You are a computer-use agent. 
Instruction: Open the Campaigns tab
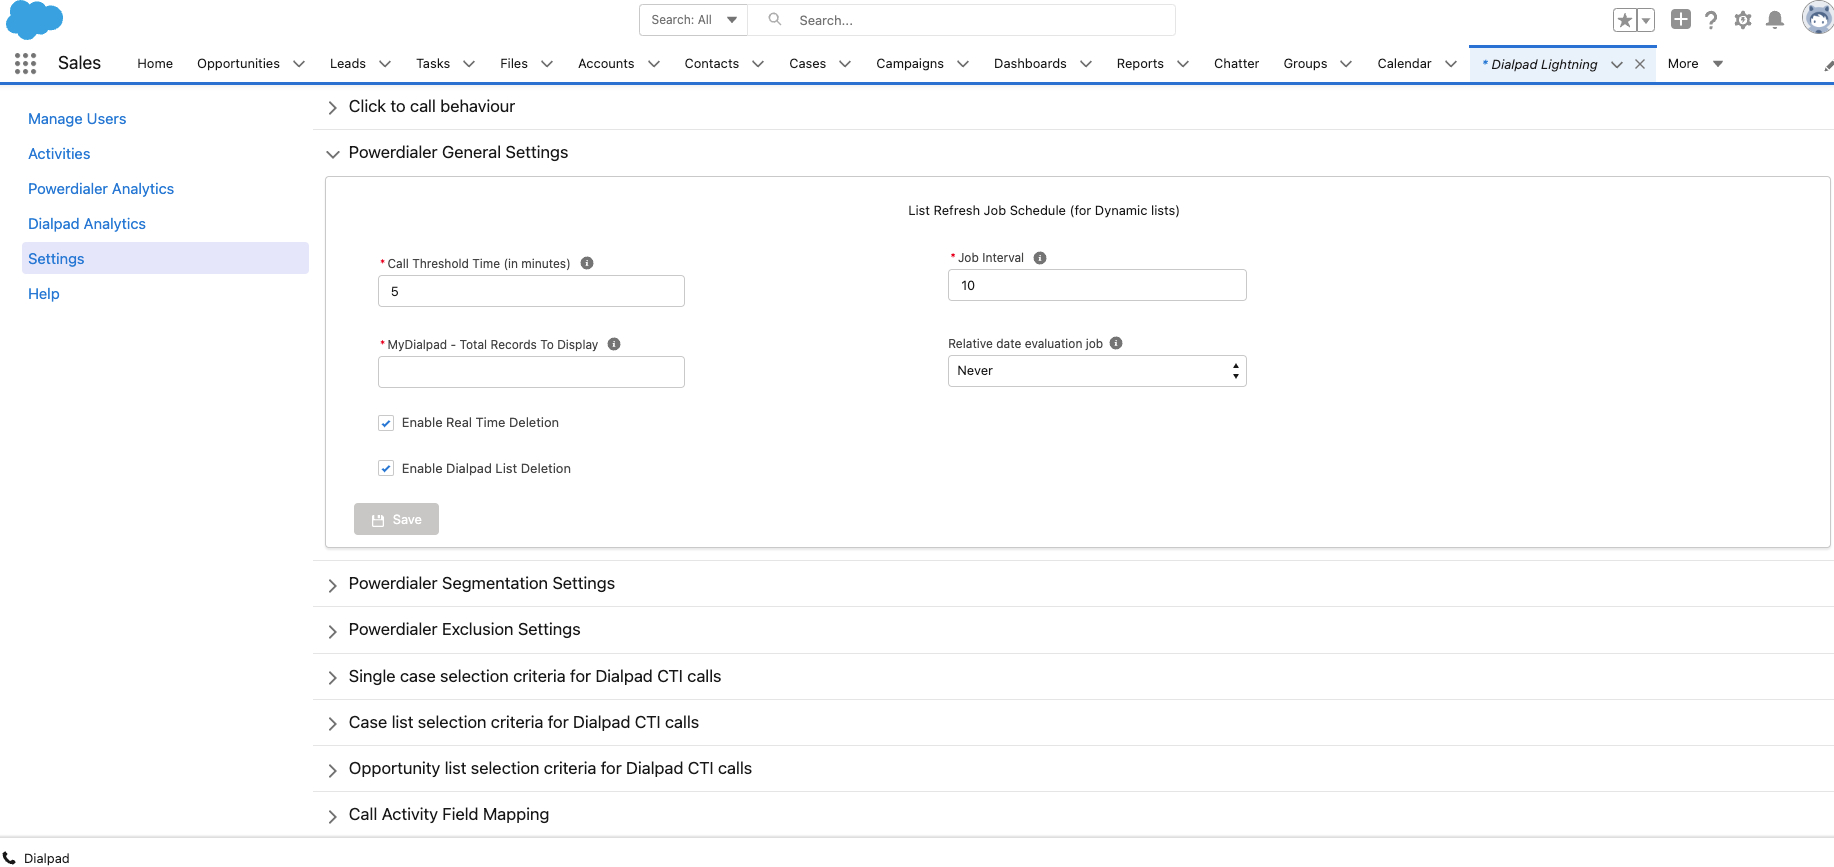910,63
